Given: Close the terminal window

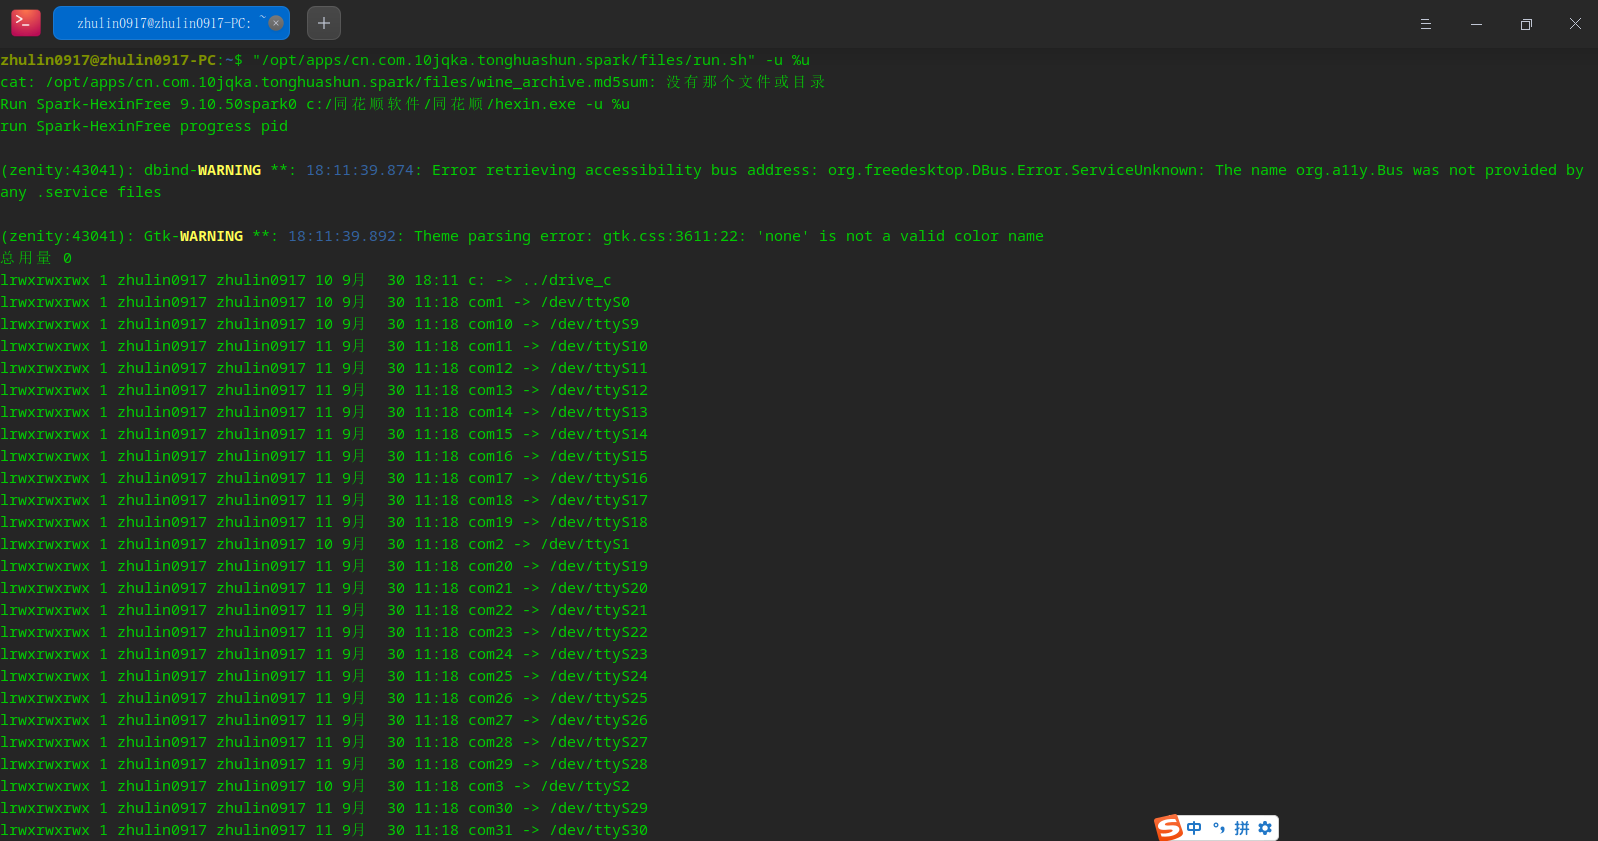Looking at the screenshot, I should [1575, 24].
